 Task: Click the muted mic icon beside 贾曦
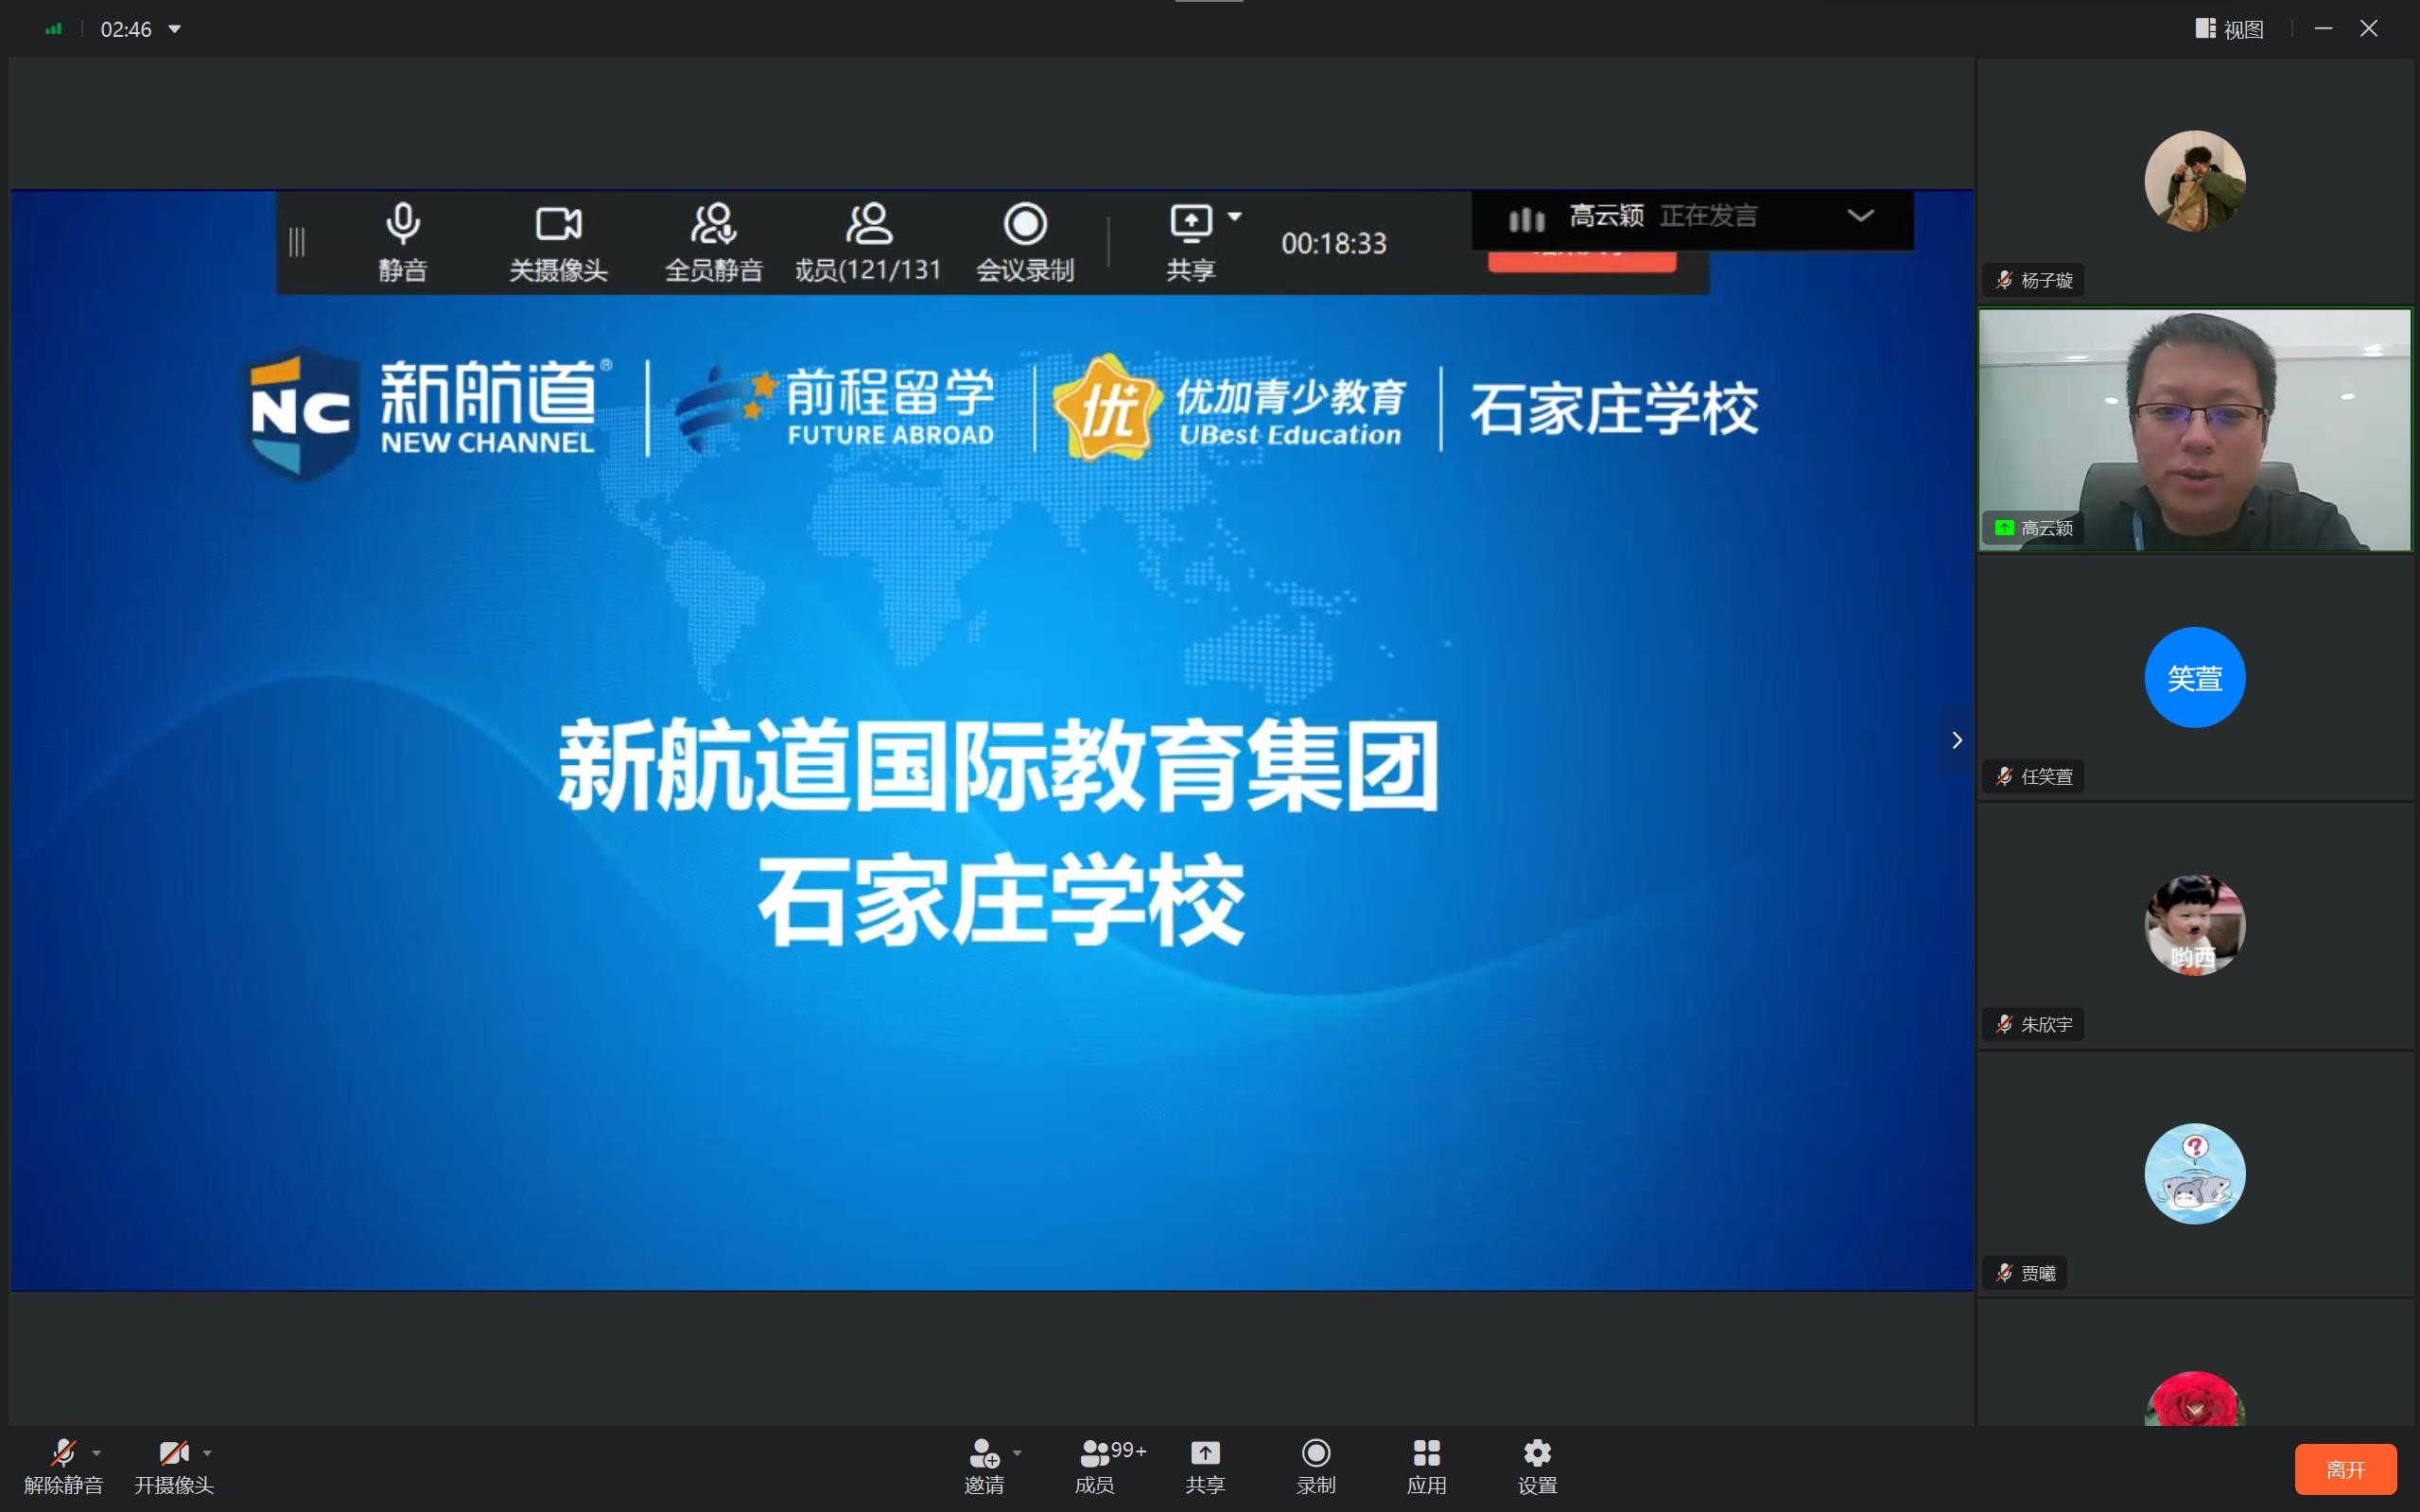coord(2004,1274)
